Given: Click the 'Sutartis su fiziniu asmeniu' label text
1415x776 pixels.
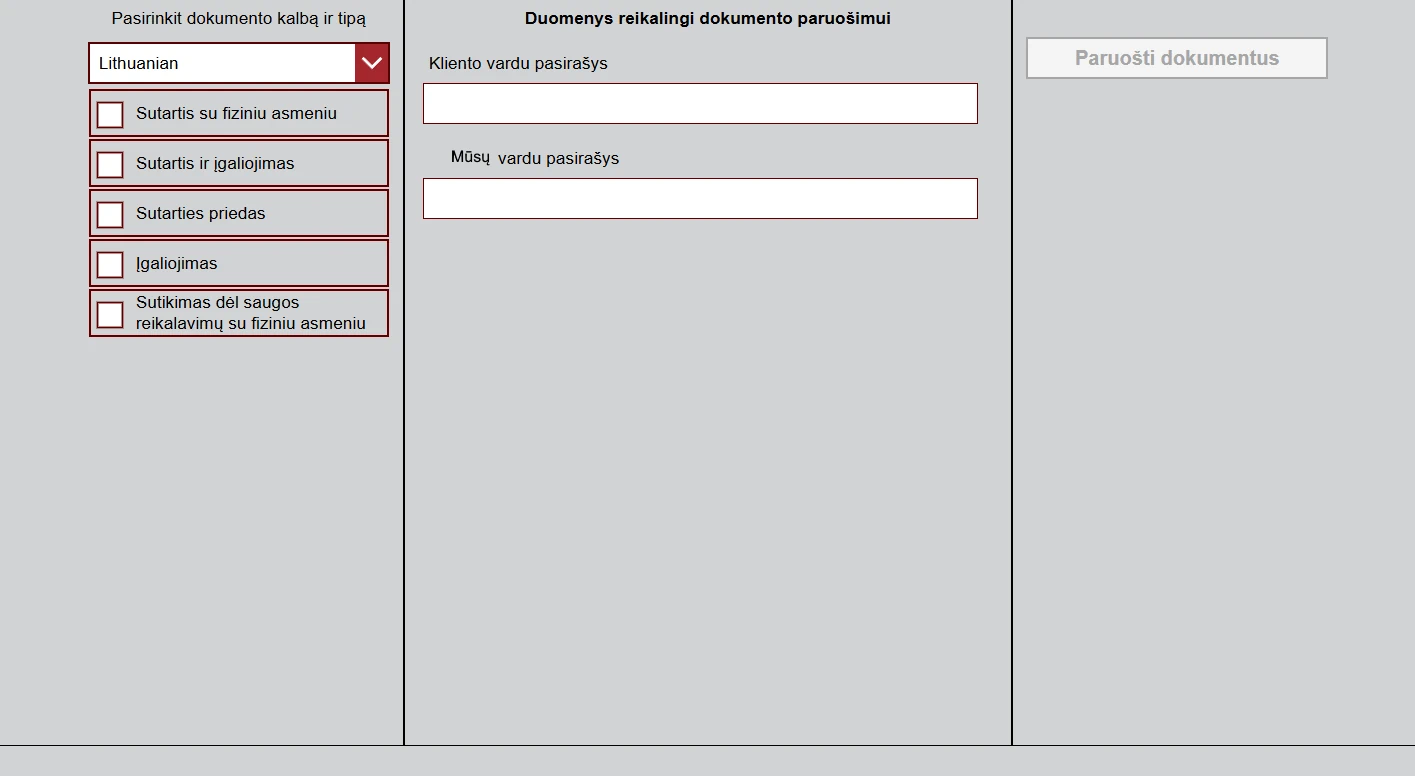Looking at the screenshot, I should (x=236, y=114).
